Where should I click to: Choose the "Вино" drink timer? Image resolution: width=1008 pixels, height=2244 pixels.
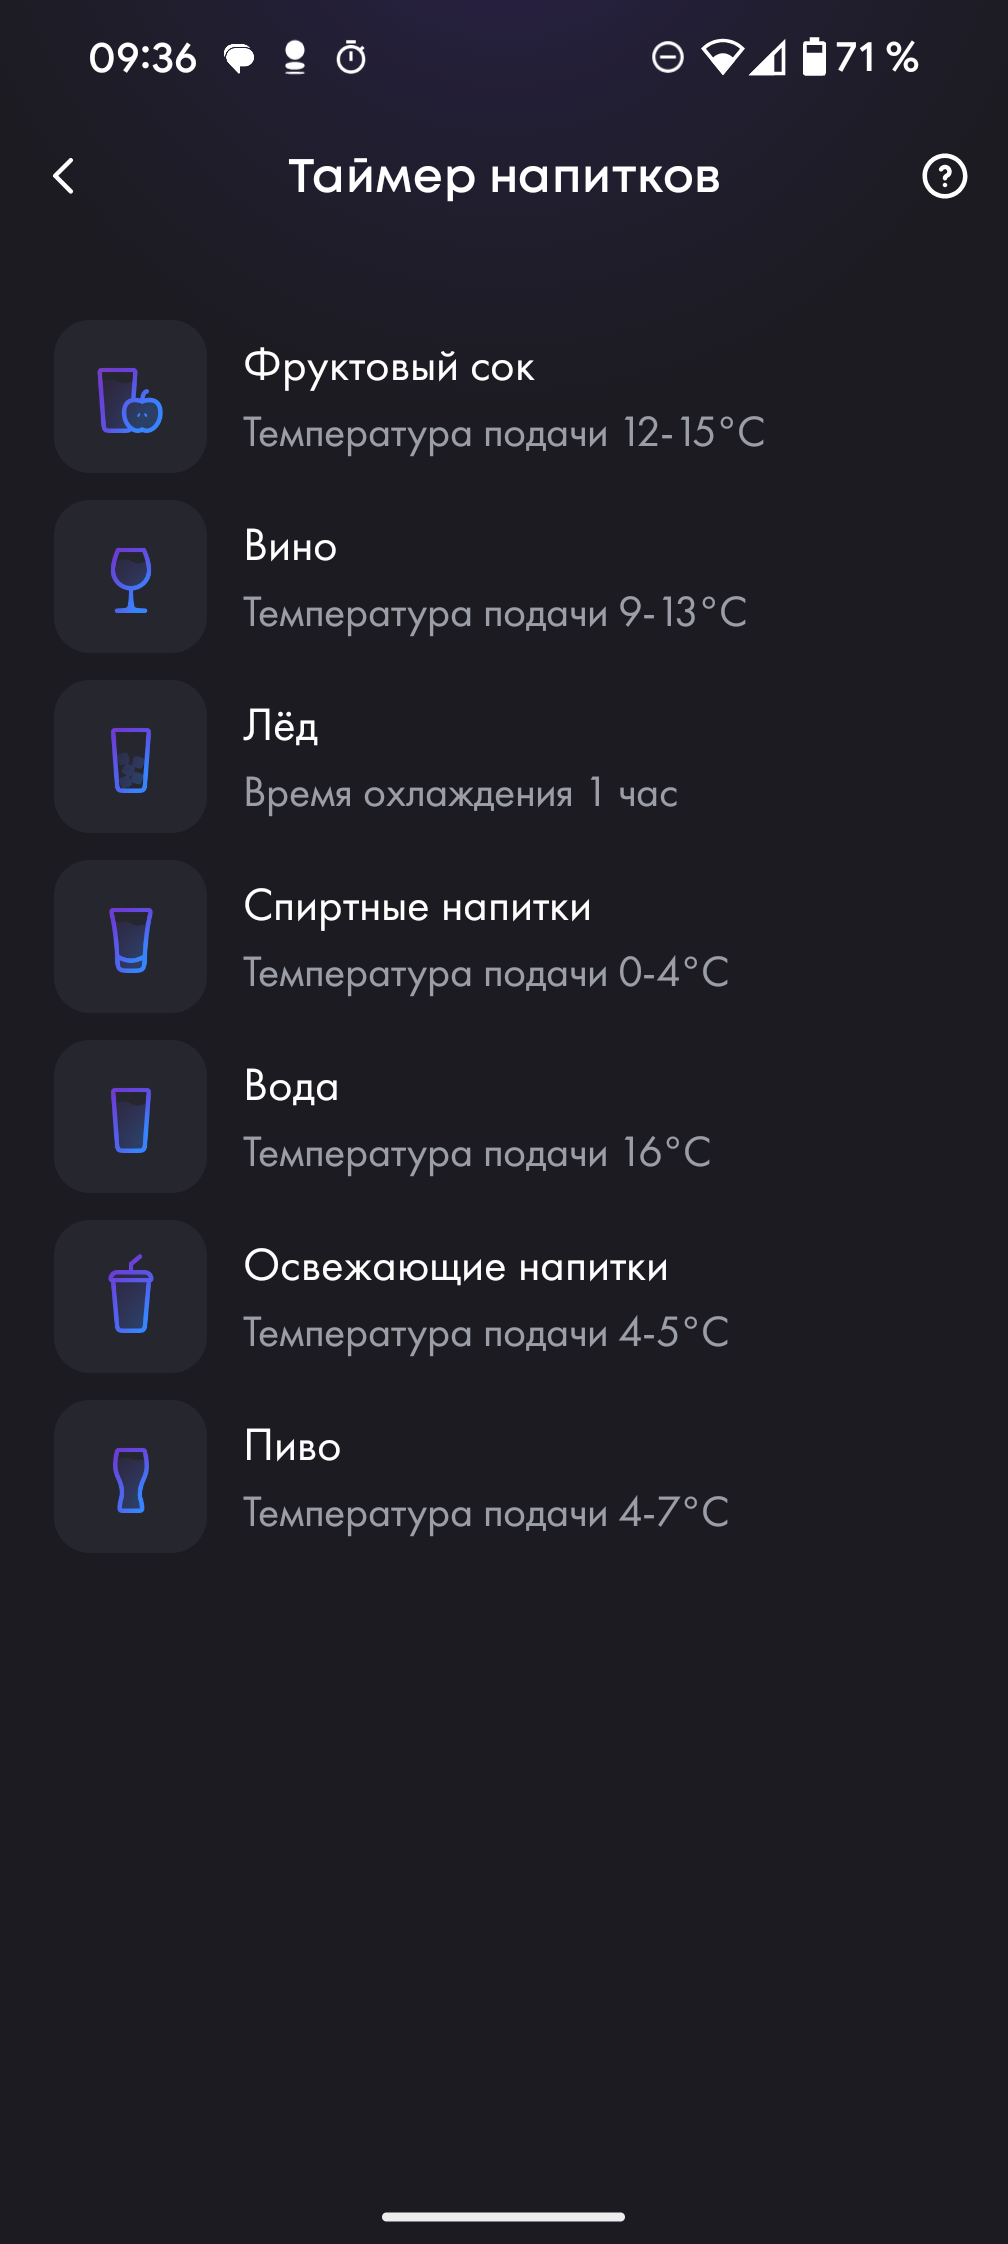point(291,547)
